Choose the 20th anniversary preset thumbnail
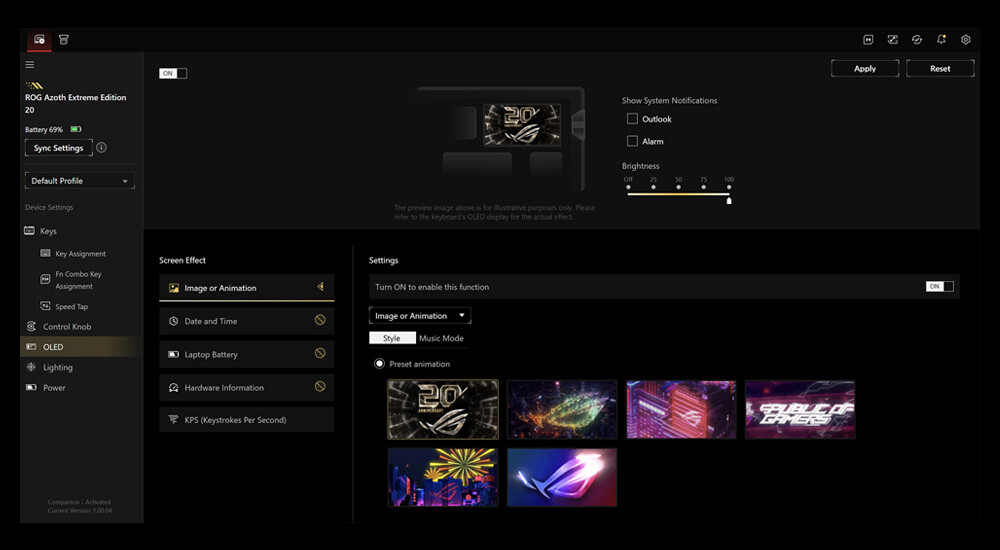Viewport: 1000px width, 550px height. (443, 409)
